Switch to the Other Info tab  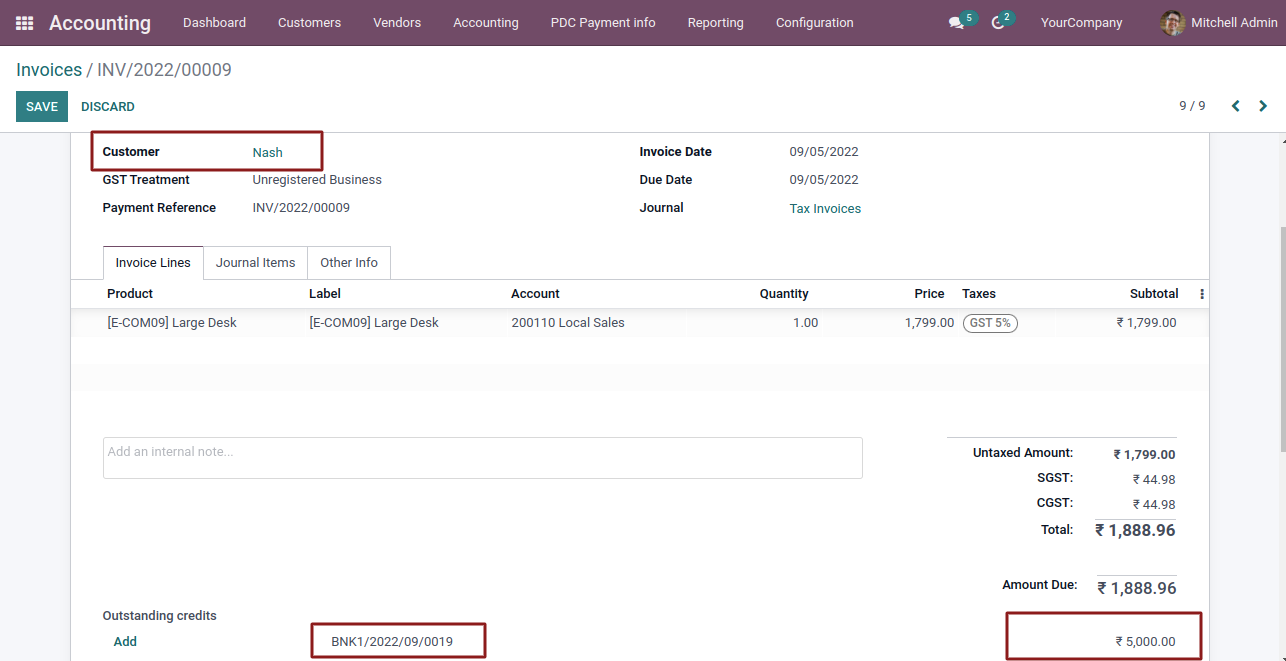[349, 263]
